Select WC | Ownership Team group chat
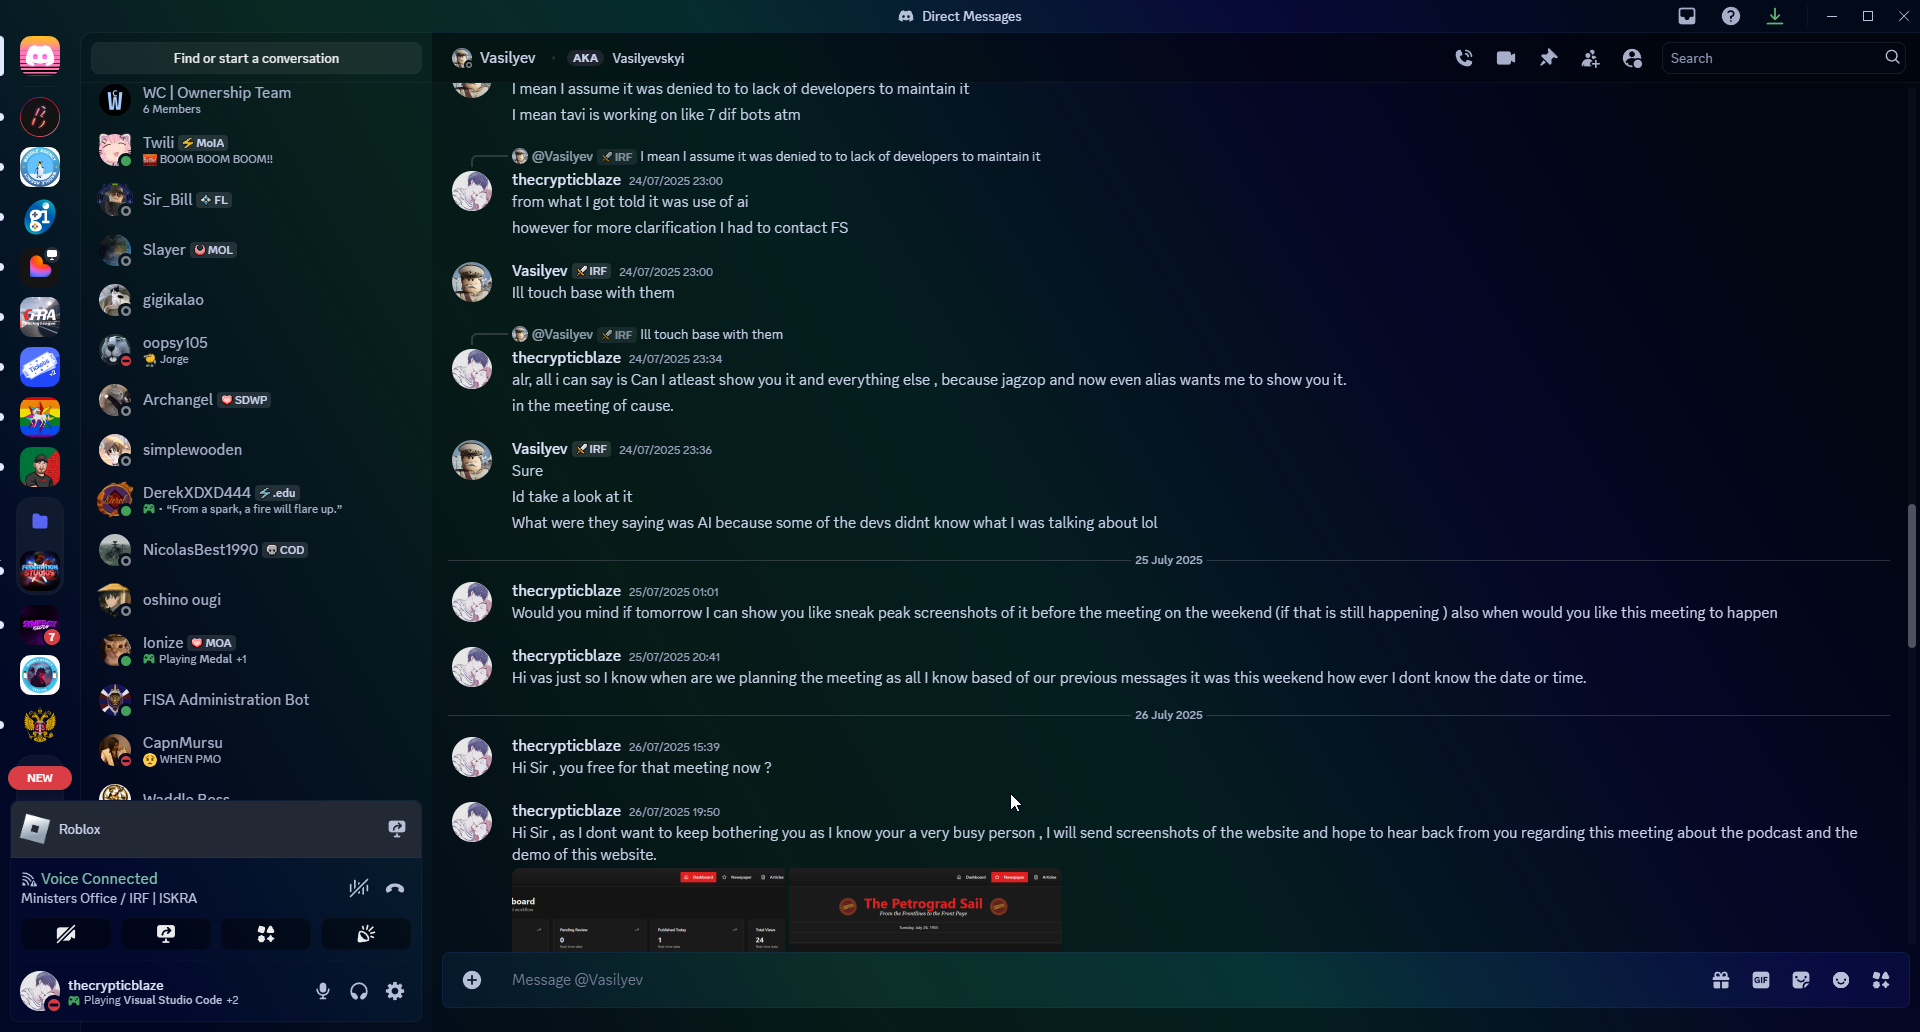Image resolution: width=1920 pixels, height=1032 pixels. click(256, 100)
